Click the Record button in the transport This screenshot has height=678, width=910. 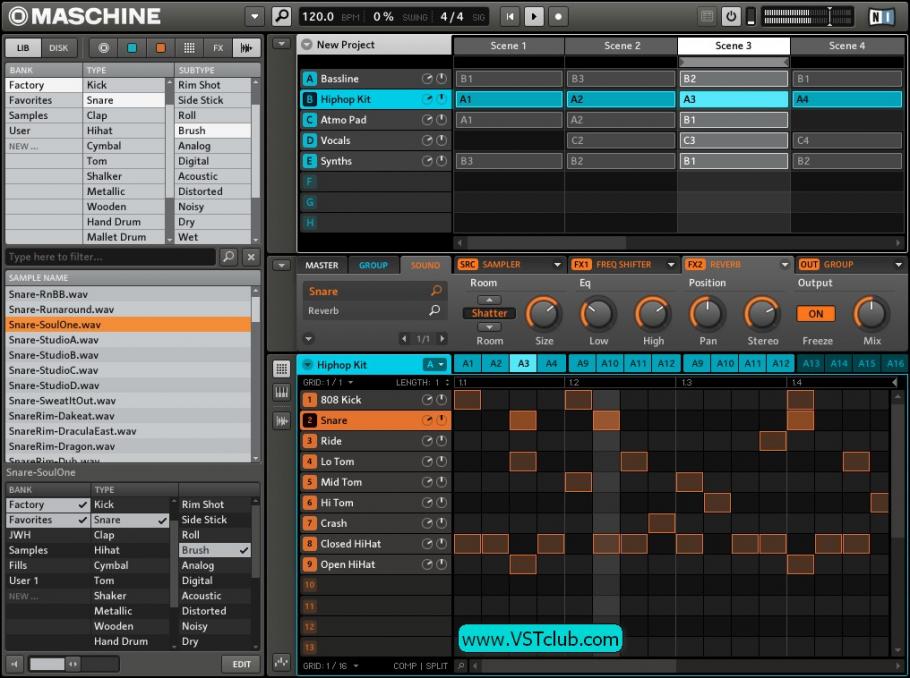(x=558, y=16)
